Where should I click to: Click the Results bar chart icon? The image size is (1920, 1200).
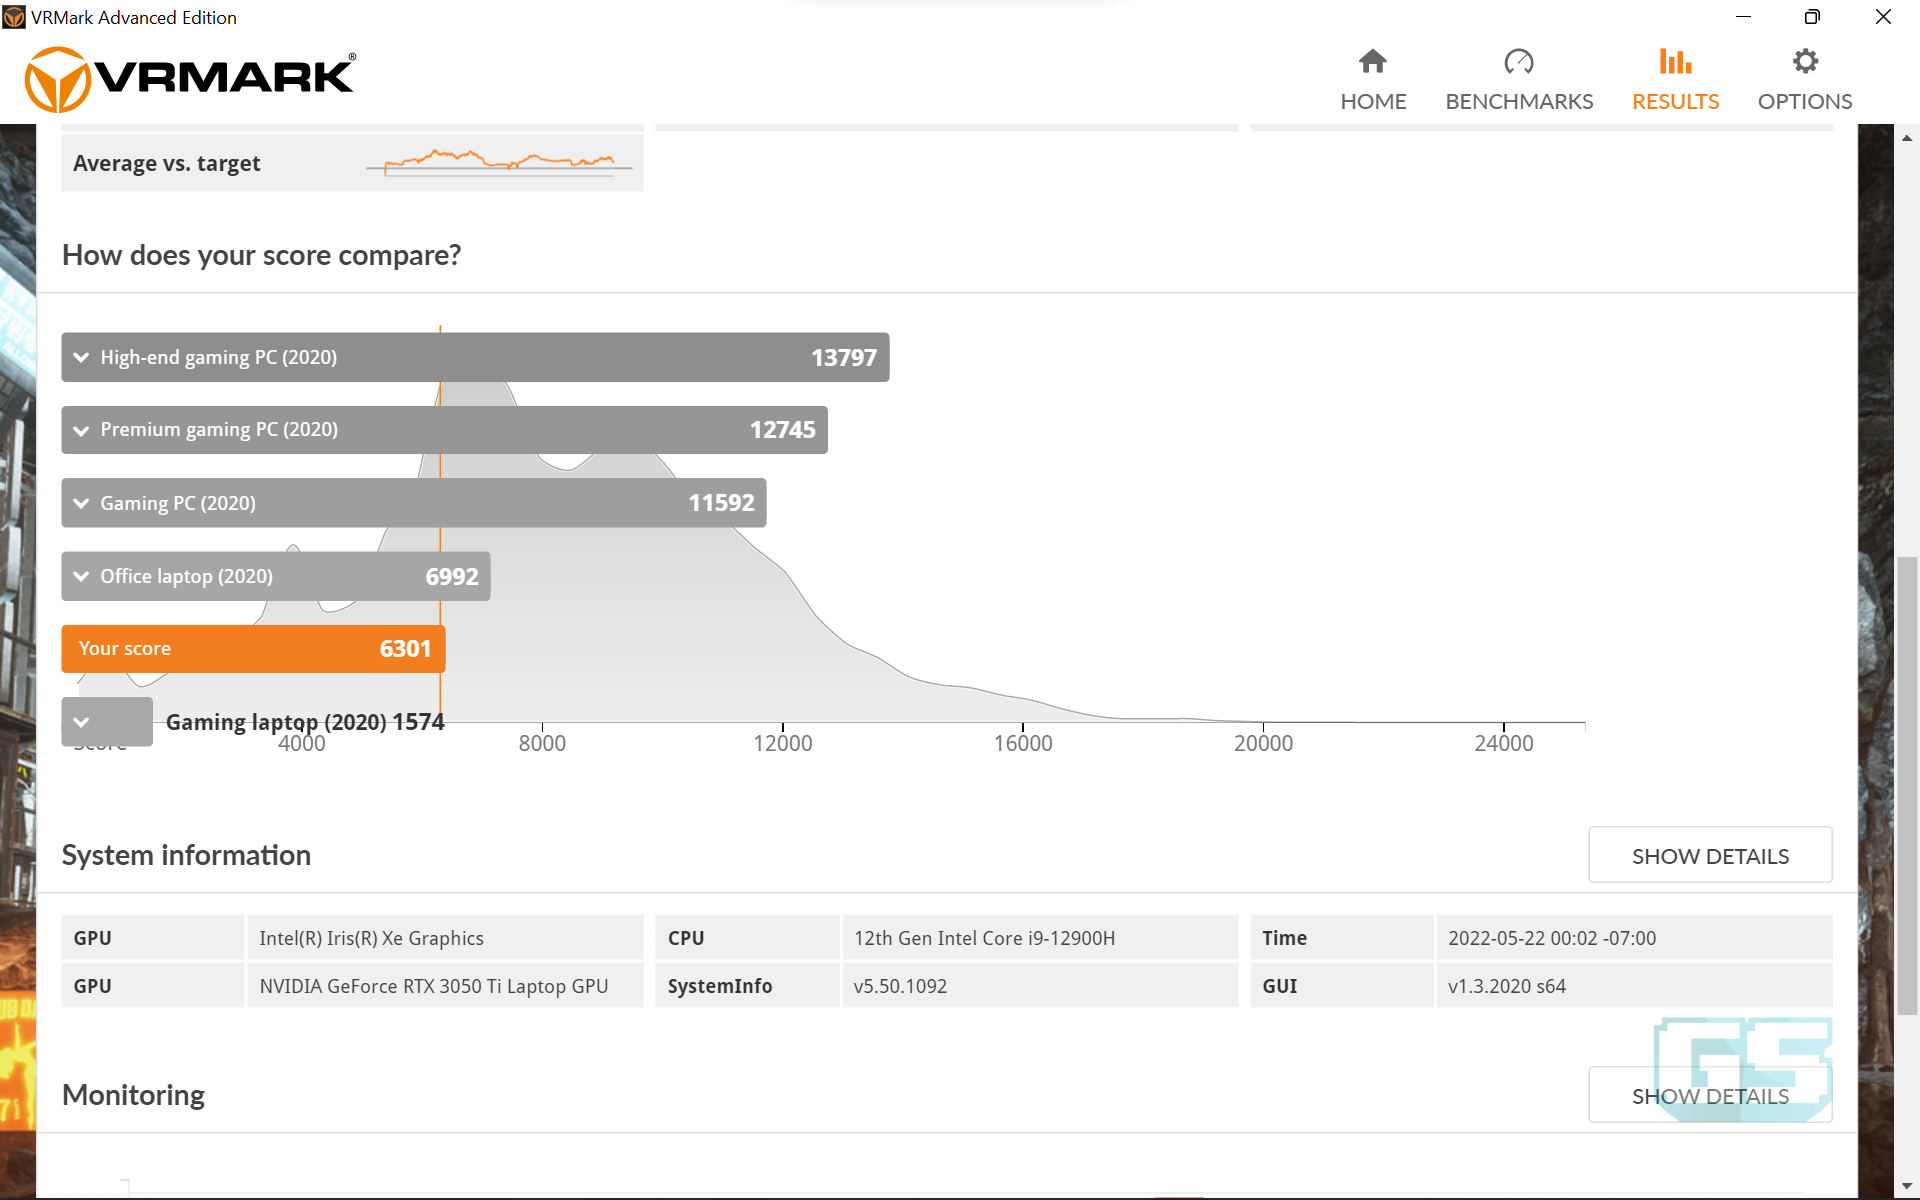coord(1675,62)
